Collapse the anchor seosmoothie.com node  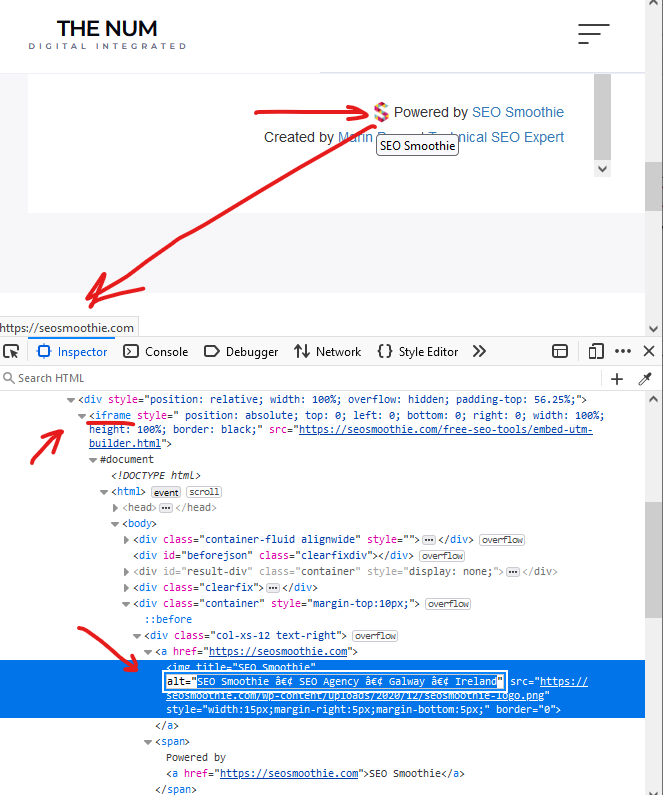pyautogui.click(x=148, y=653)
